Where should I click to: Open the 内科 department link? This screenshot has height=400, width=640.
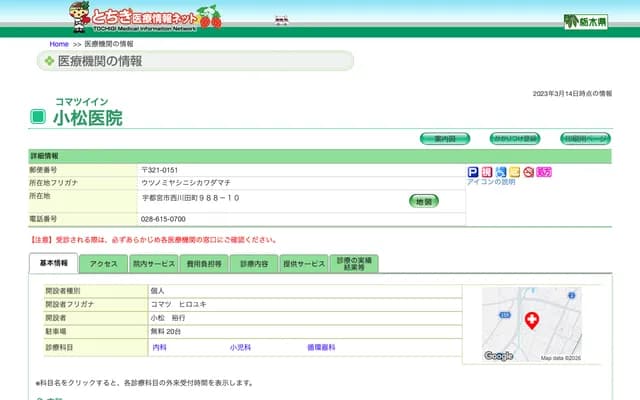coord(159,347)
